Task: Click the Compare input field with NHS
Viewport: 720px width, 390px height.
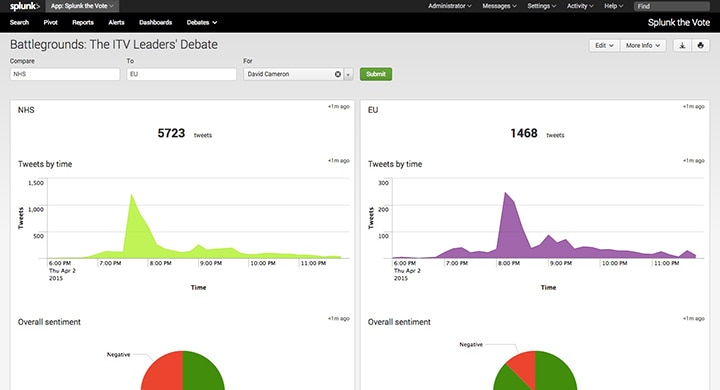Action: click(x=65, y=74)
